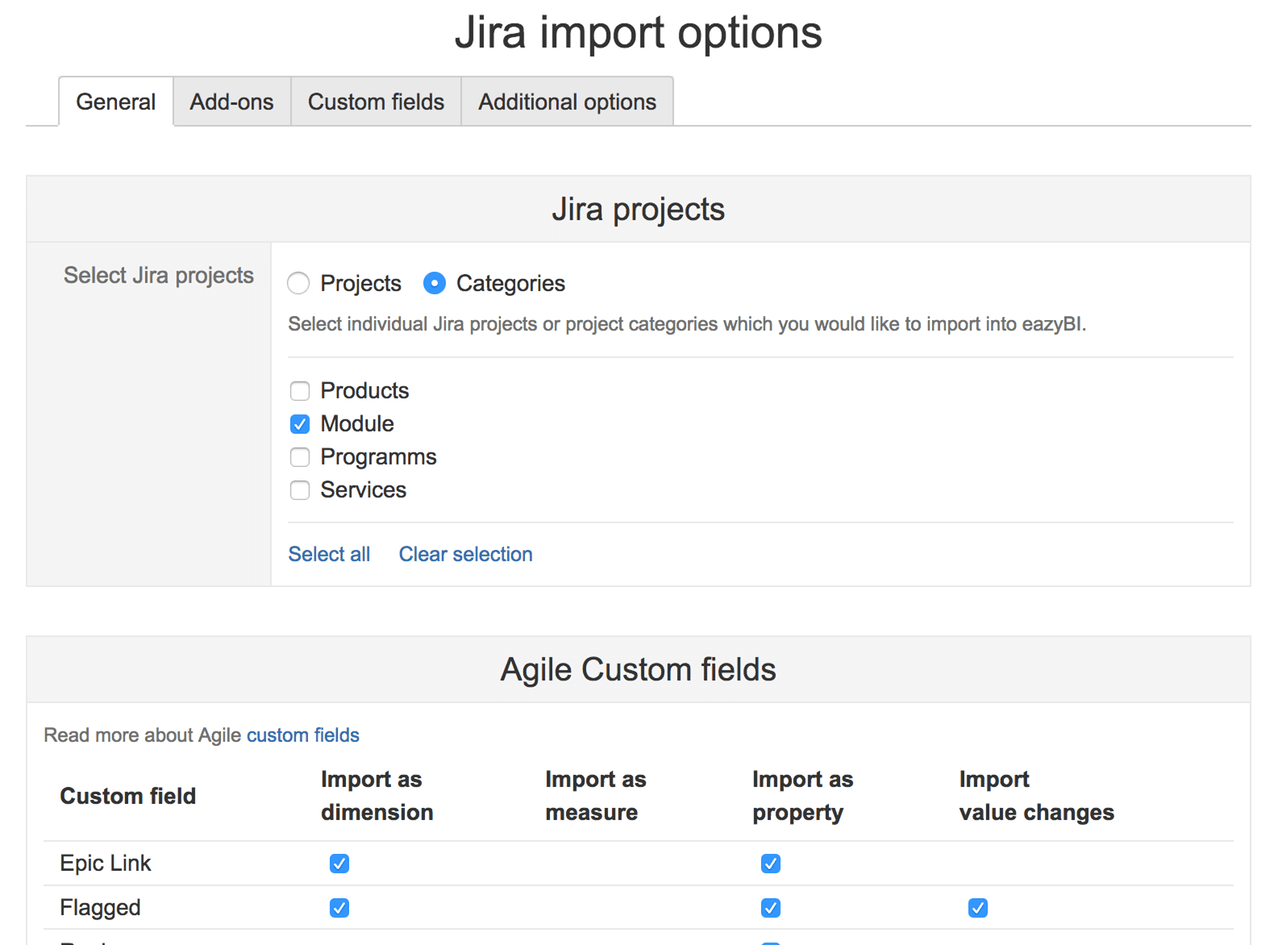Open the Add-ons tab
This screenshot has width=1280, height=945.
(232, 102)
